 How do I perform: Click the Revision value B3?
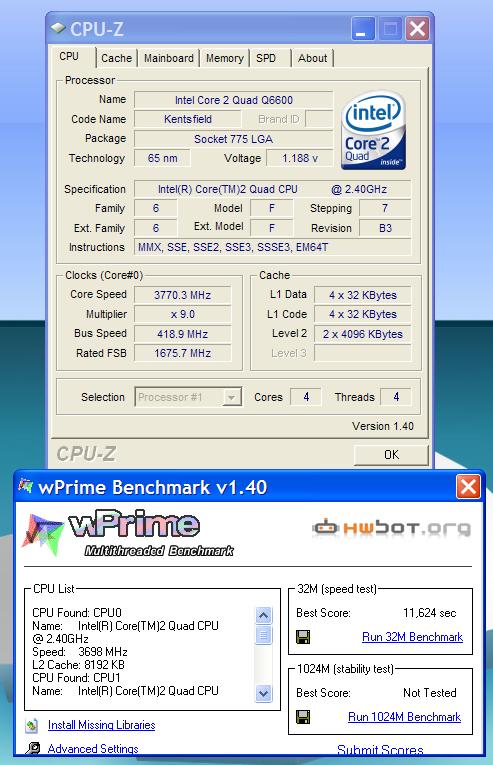pyautogui.click(x=385, y=228)
